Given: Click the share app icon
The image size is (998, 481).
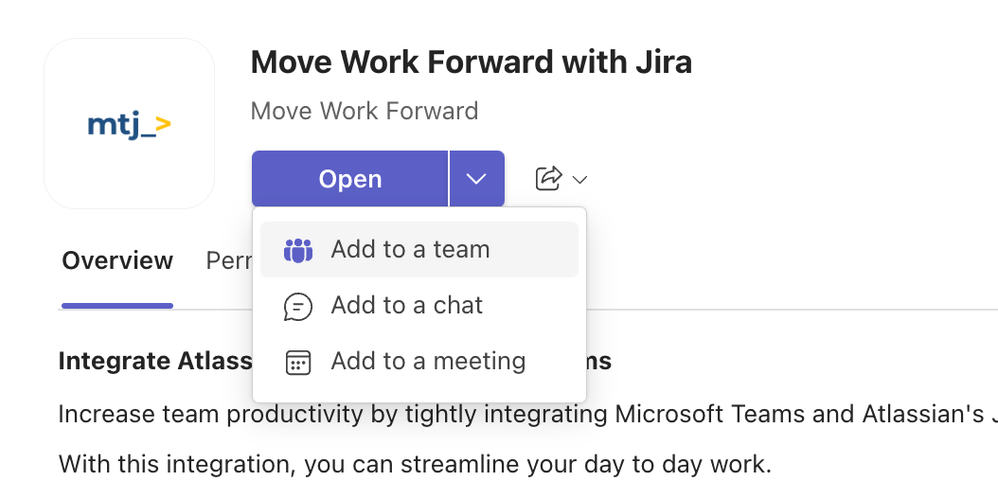Looking at the screenshot, I should [x=549, y=179].
